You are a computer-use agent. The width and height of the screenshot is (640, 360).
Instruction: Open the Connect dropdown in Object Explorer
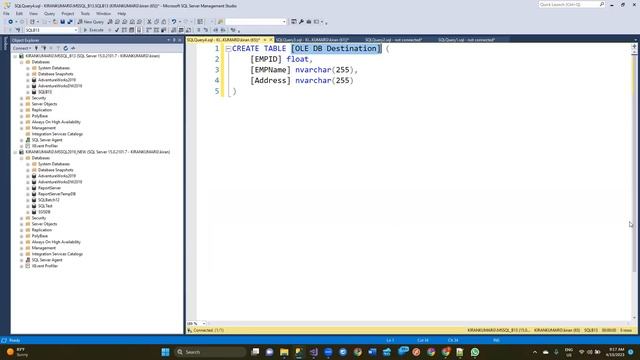tap(22, 48)
